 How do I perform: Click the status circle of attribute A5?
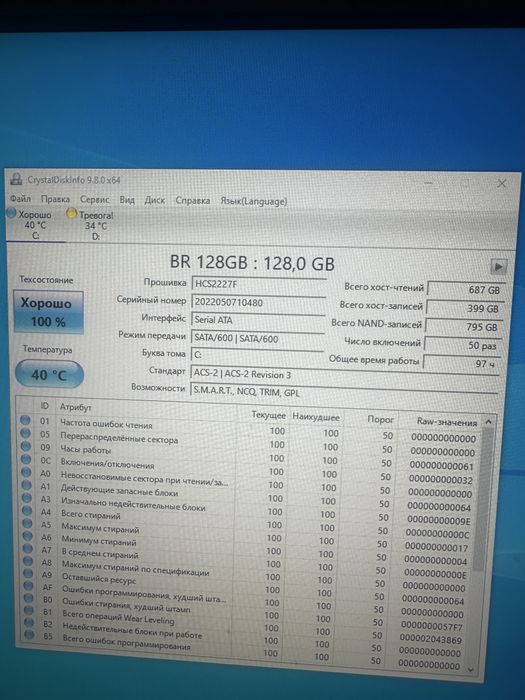click(x=28, y=523)
